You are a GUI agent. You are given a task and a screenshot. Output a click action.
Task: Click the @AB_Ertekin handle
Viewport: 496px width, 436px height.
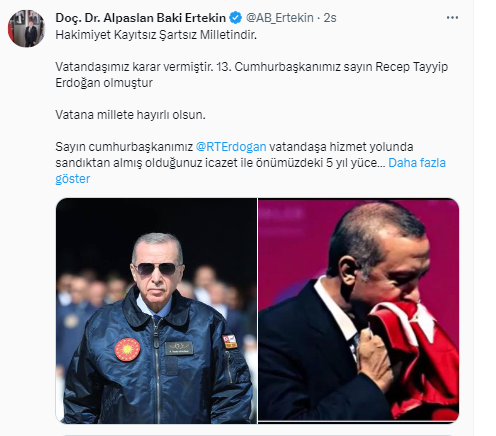point(280,18)
